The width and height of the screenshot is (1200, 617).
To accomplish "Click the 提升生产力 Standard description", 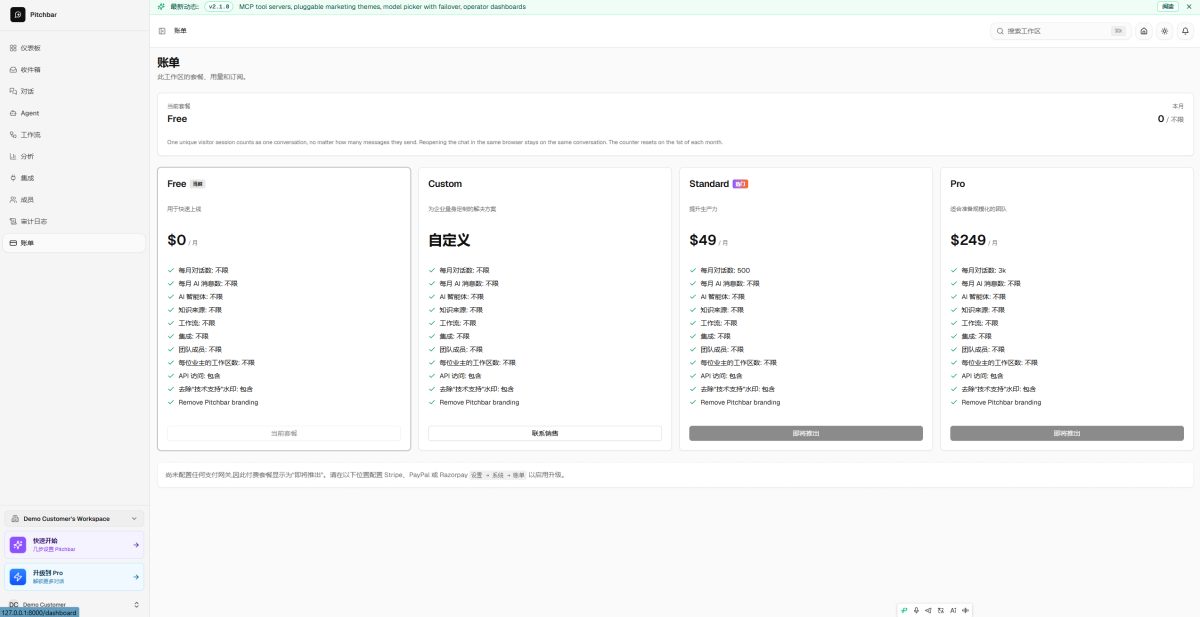I will pos(704,209).
